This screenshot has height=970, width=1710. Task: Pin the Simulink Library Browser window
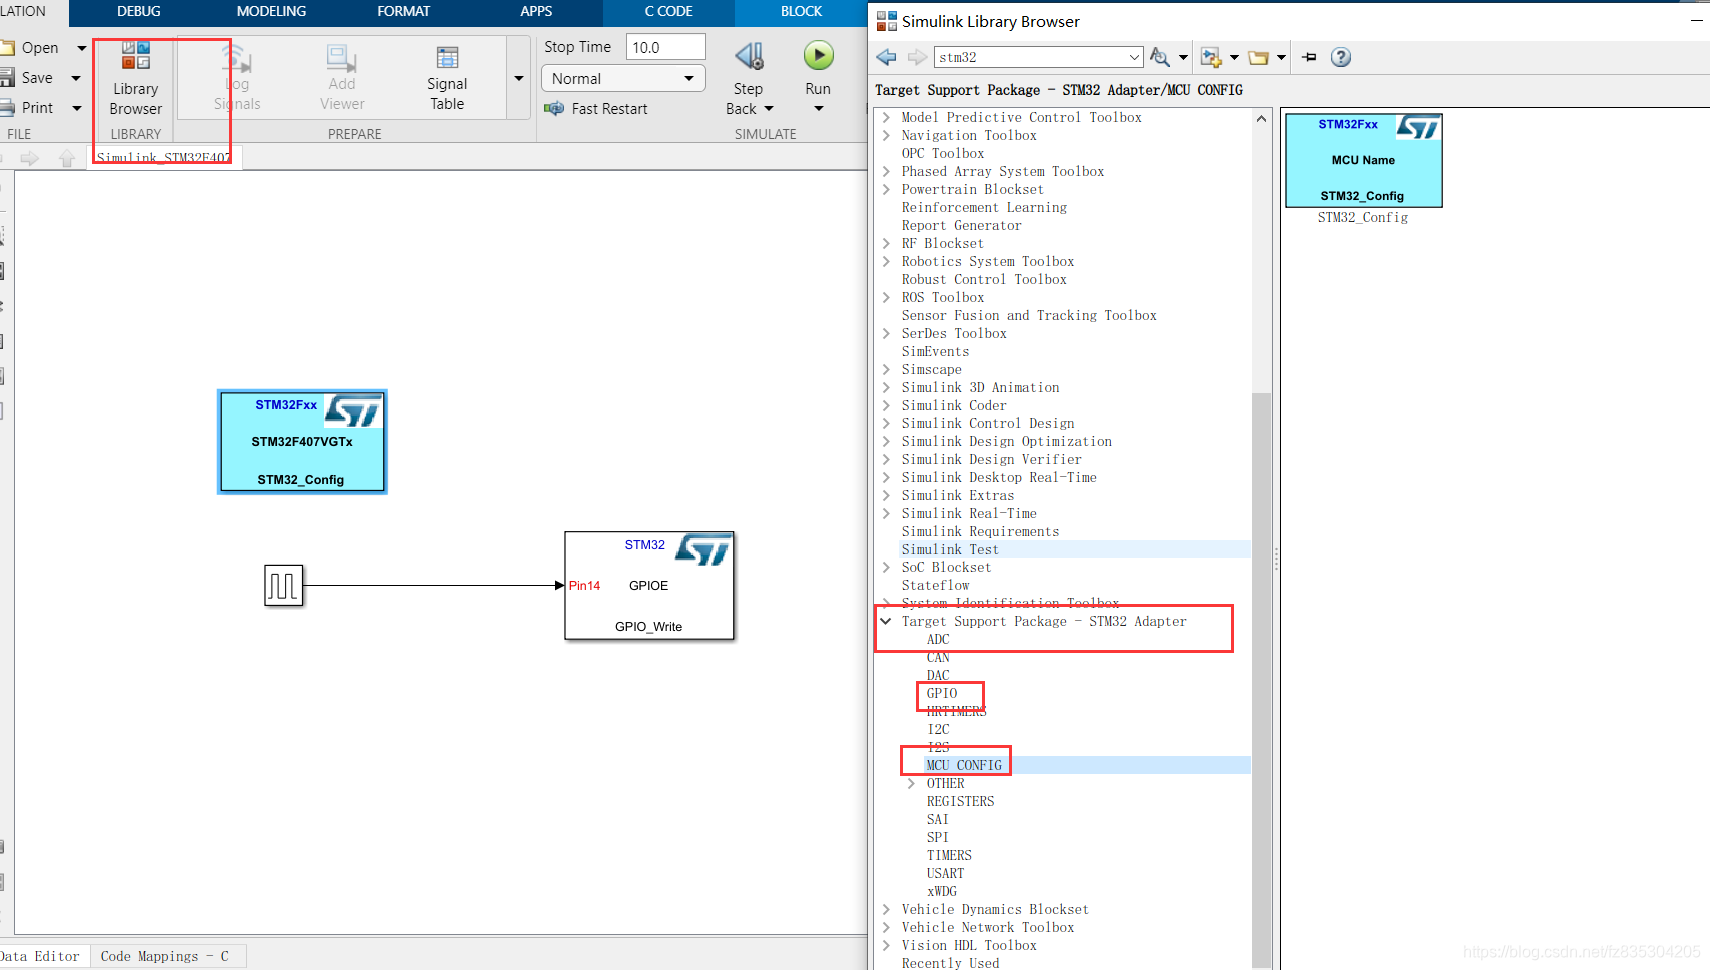[x=1309, y=57]
